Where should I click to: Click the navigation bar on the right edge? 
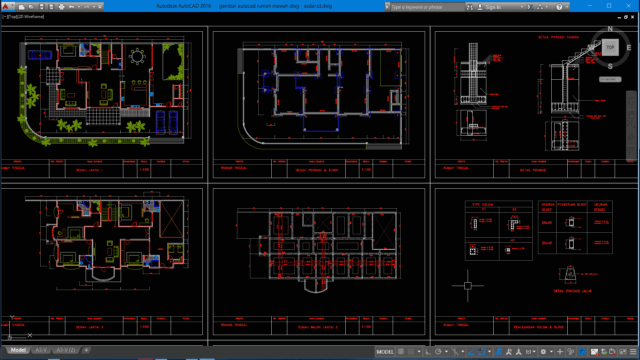tap(631, 125)
